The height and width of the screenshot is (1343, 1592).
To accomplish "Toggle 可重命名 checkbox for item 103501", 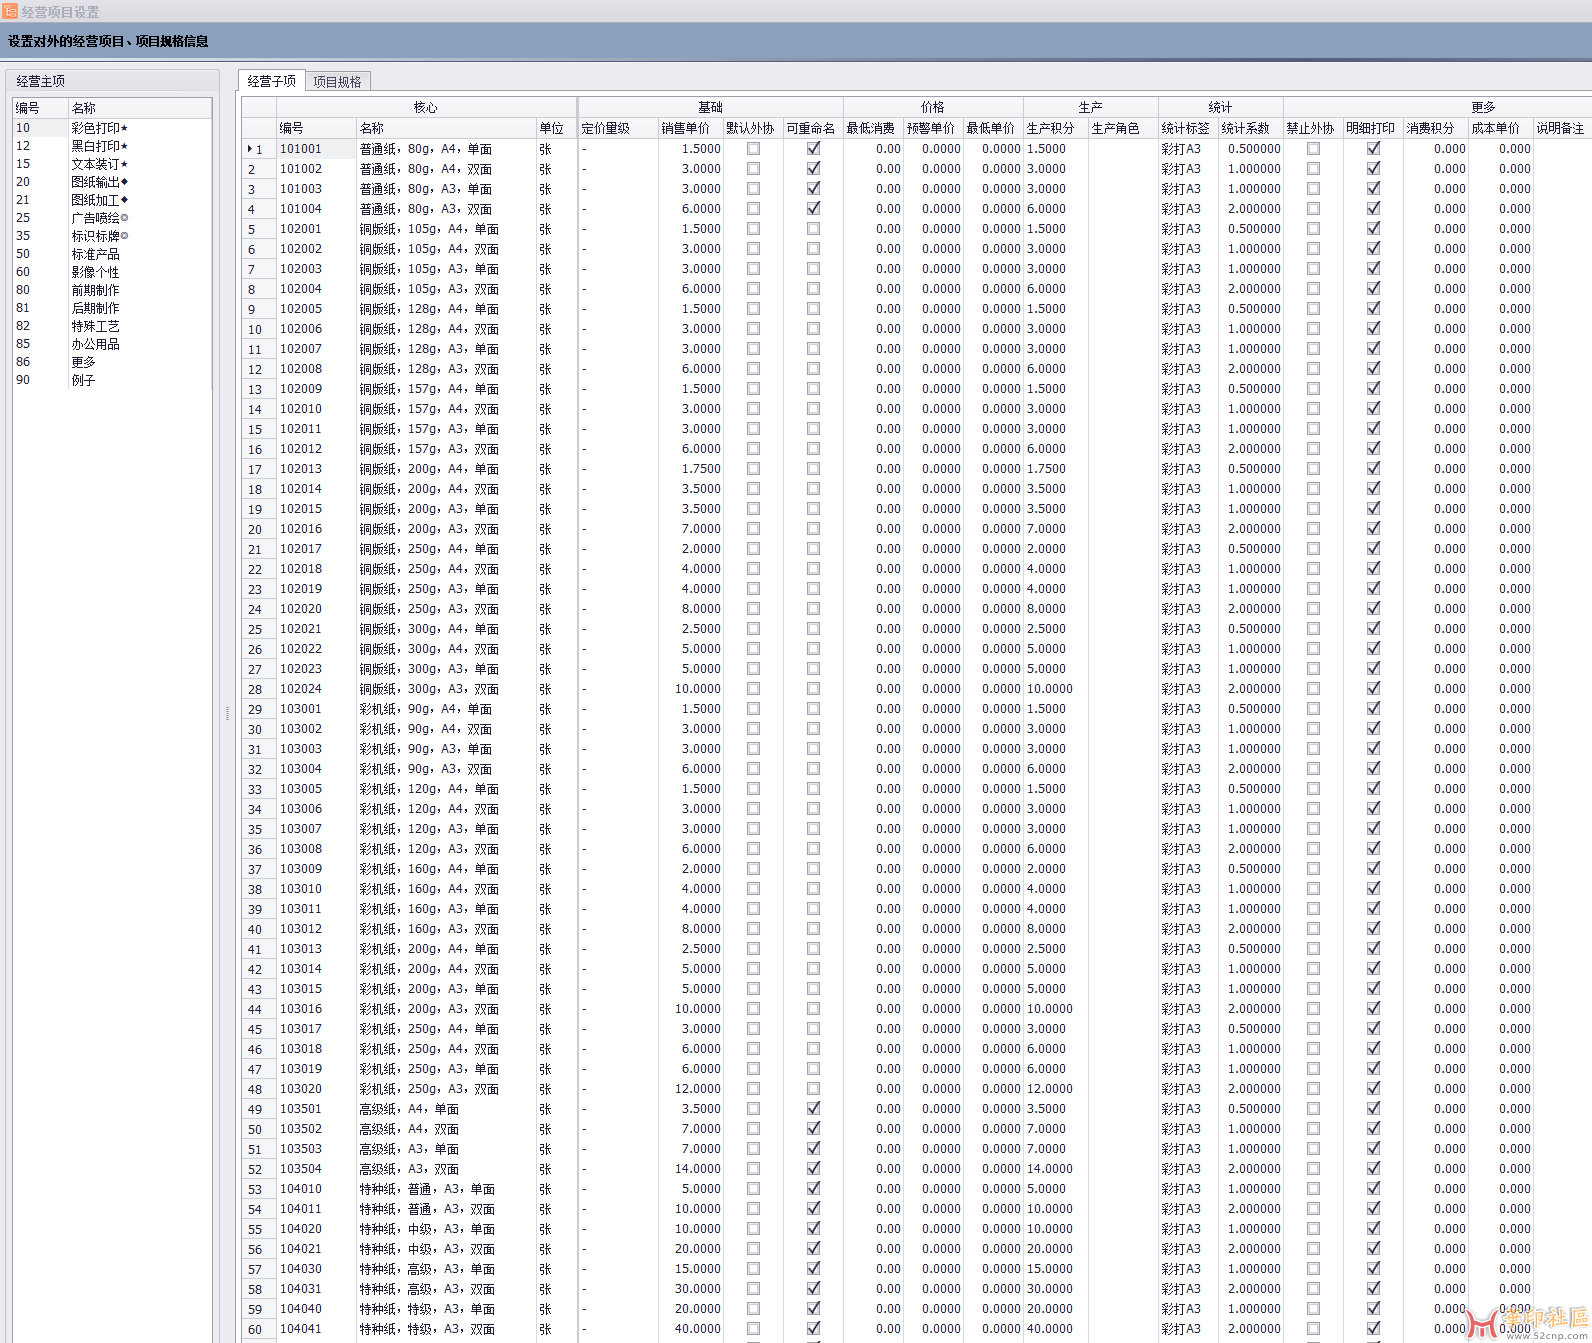I will tap(813, 1108).
